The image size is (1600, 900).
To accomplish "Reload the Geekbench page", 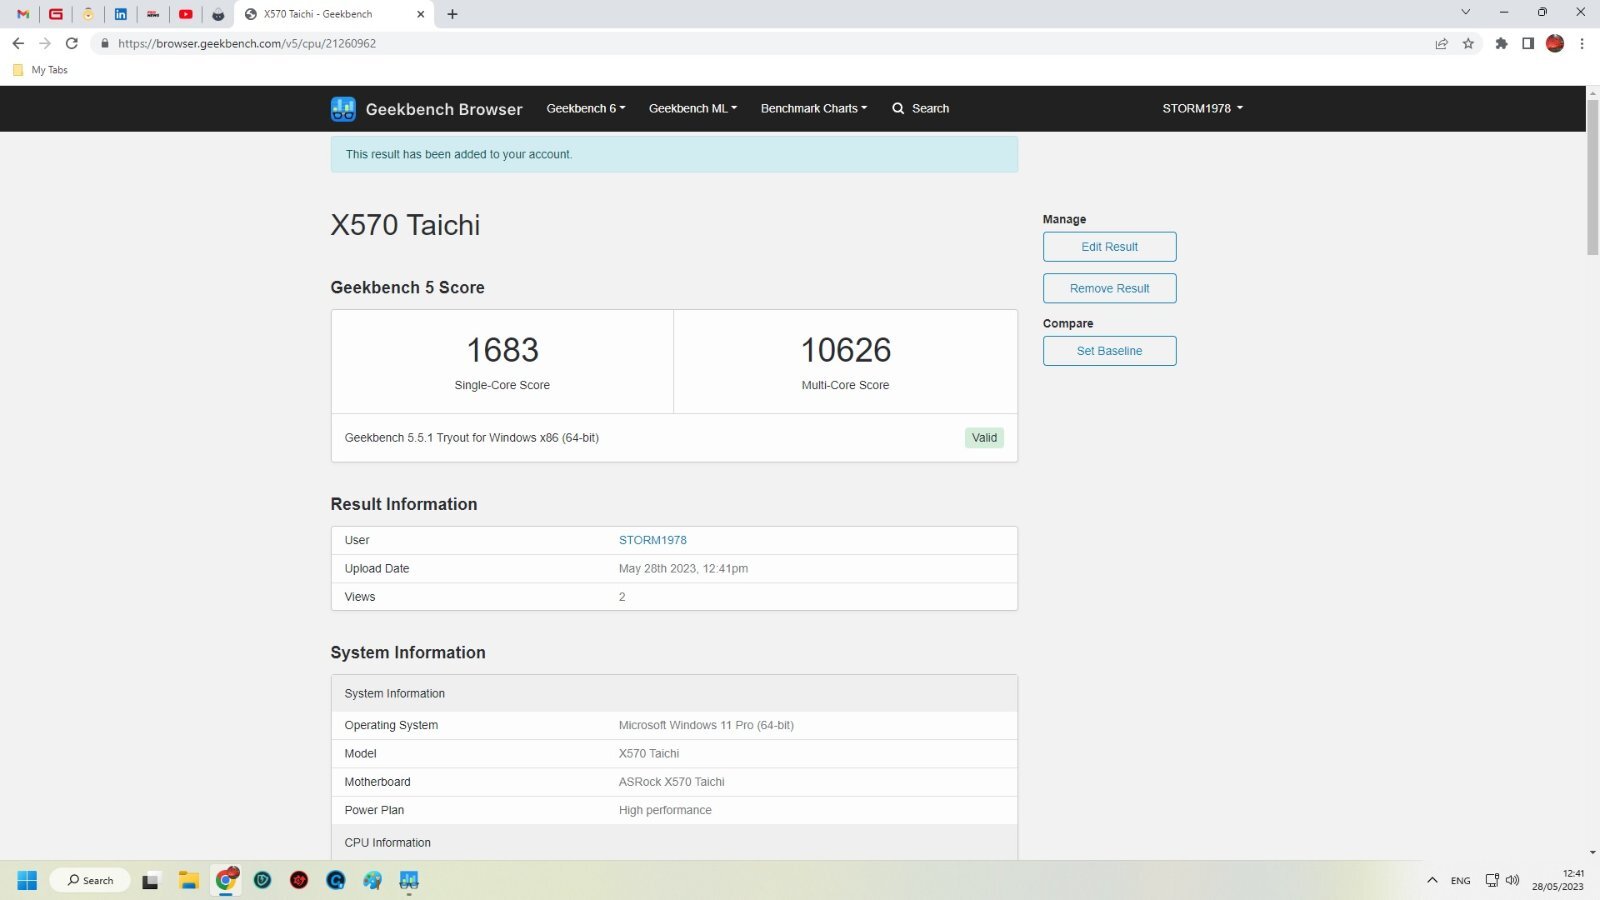I will pyautogui.click(x=72, y=43).
